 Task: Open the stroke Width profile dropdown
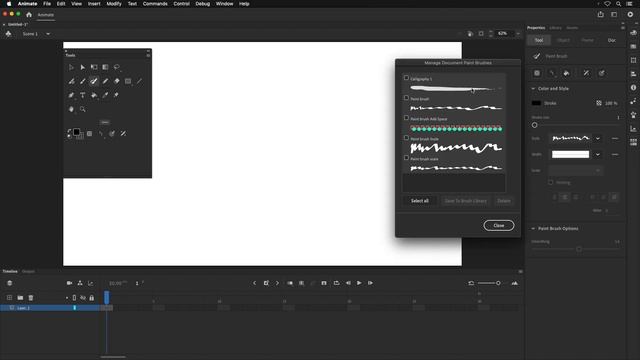point(598,154)
